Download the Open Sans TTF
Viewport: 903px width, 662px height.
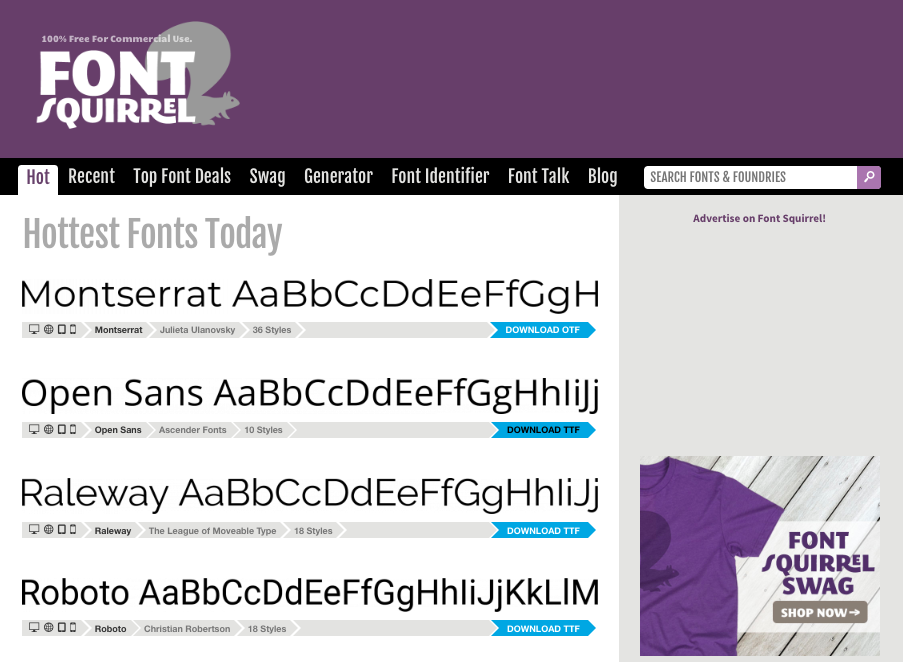(x=543, y=430)
